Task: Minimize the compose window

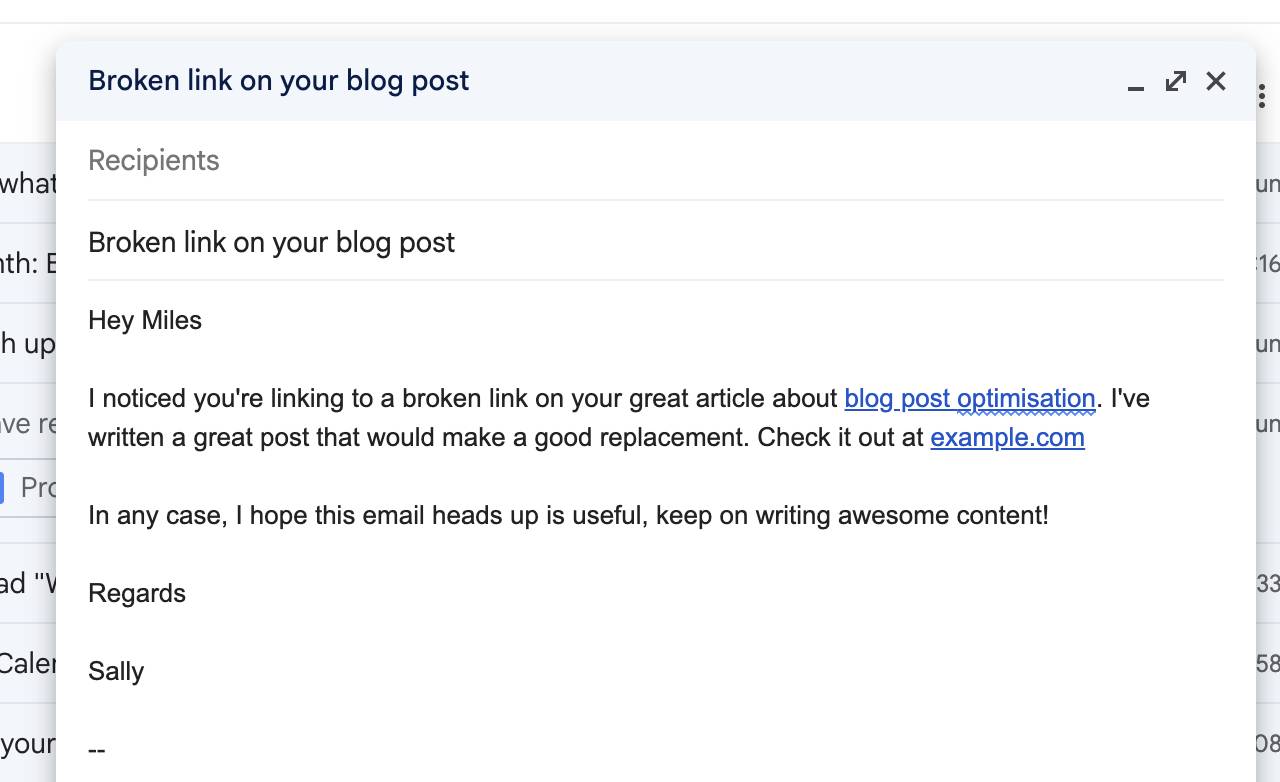Action: 1135,82
